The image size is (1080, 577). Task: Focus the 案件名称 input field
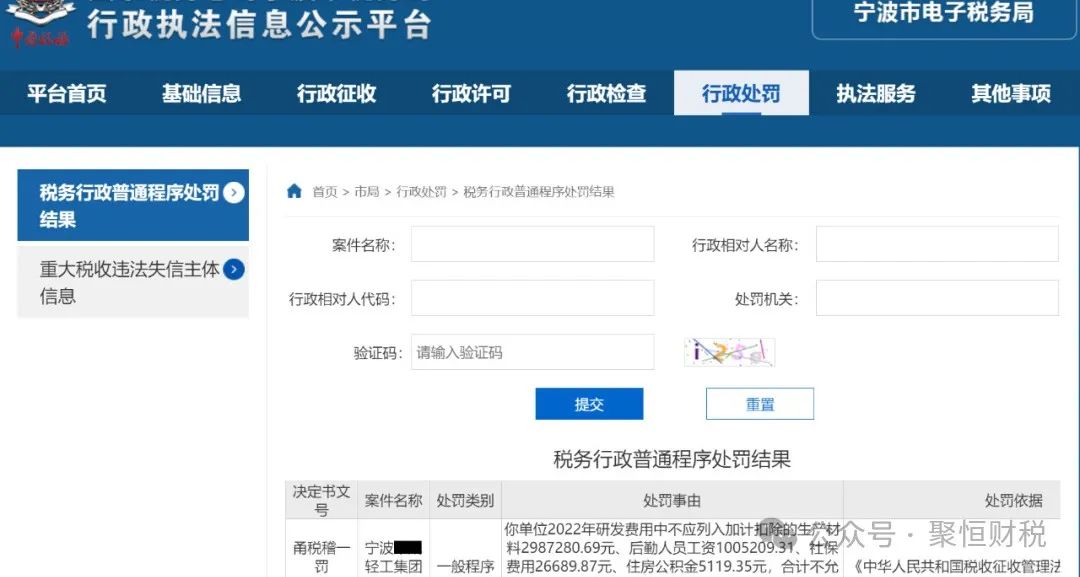[532, 244]
